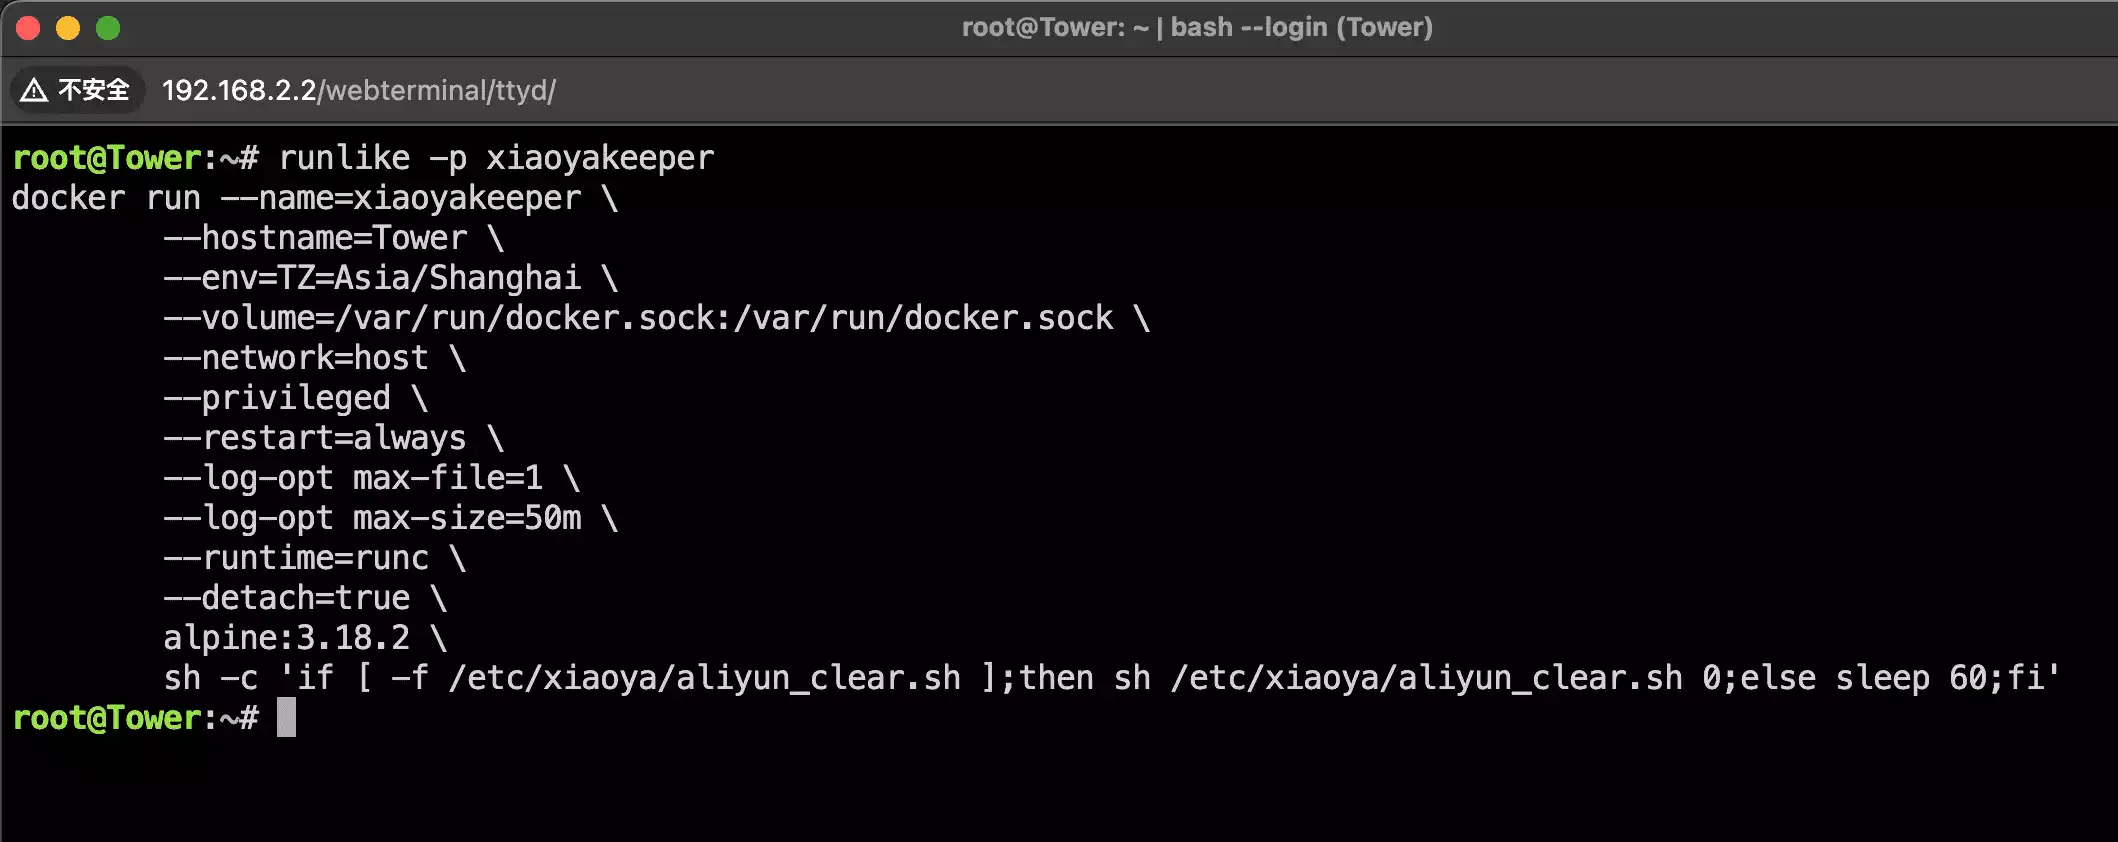Screen dimensions: 2118x842
Task: Click the '--network=host' output line
Action: (296, 358)
